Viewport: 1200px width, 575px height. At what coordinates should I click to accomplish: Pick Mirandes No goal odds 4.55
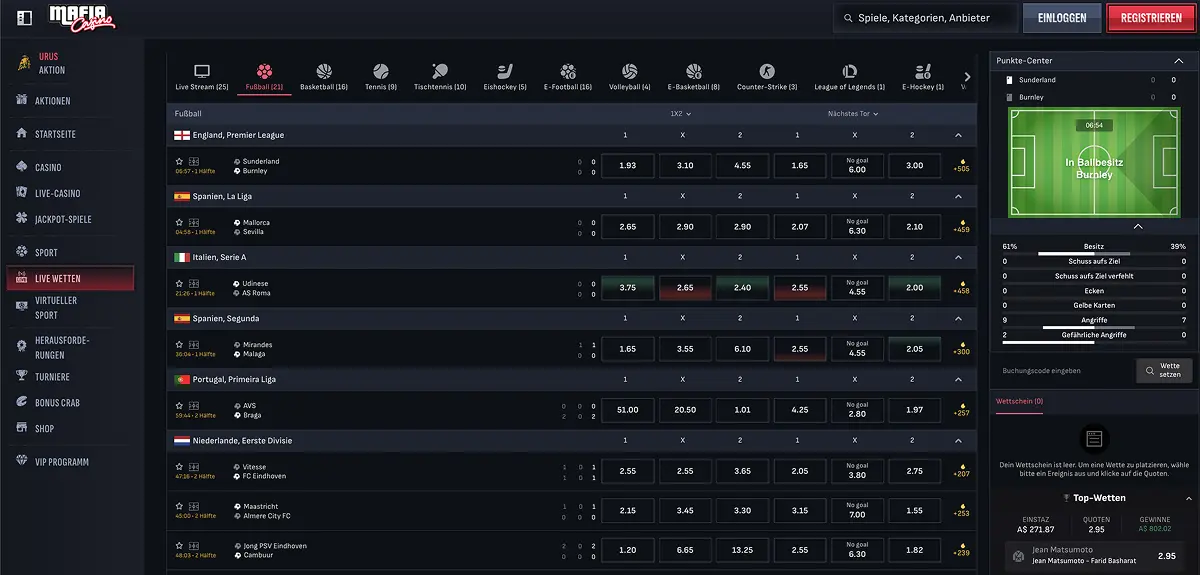point(857,348)
